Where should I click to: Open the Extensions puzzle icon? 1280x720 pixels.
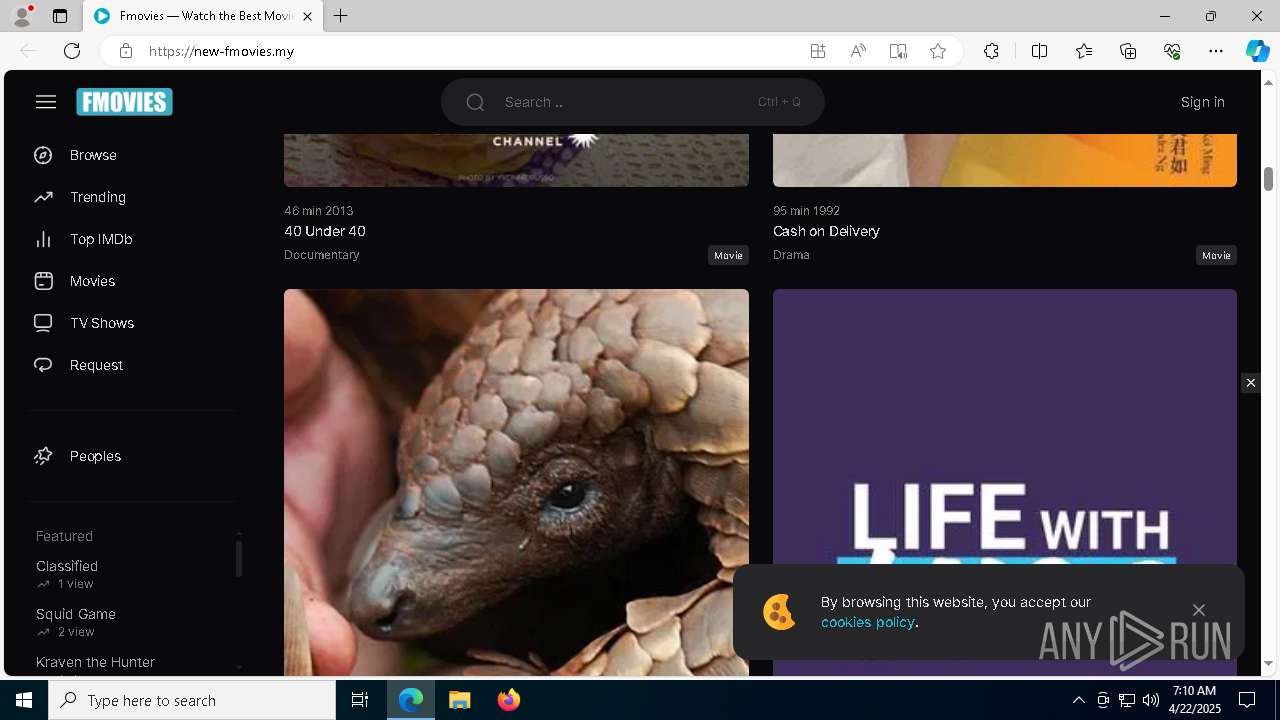click(991, 51)
